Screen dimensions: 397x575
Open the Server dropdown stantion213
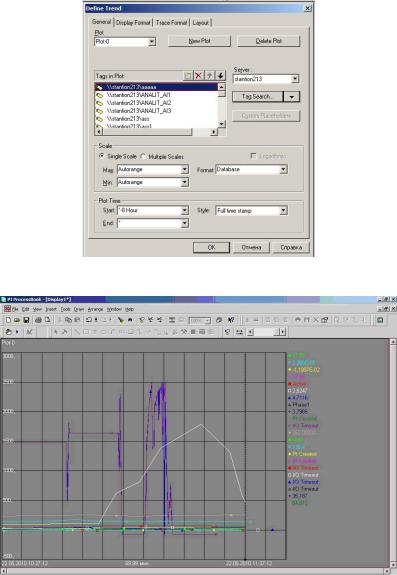click(295, 79)
